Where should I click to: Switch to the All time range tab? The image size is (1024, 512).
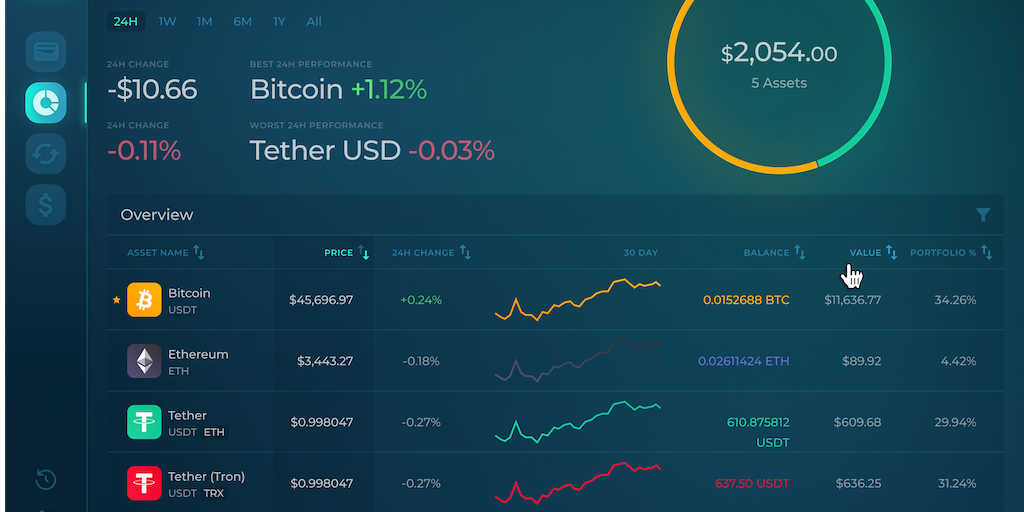(x=314, y=21)
